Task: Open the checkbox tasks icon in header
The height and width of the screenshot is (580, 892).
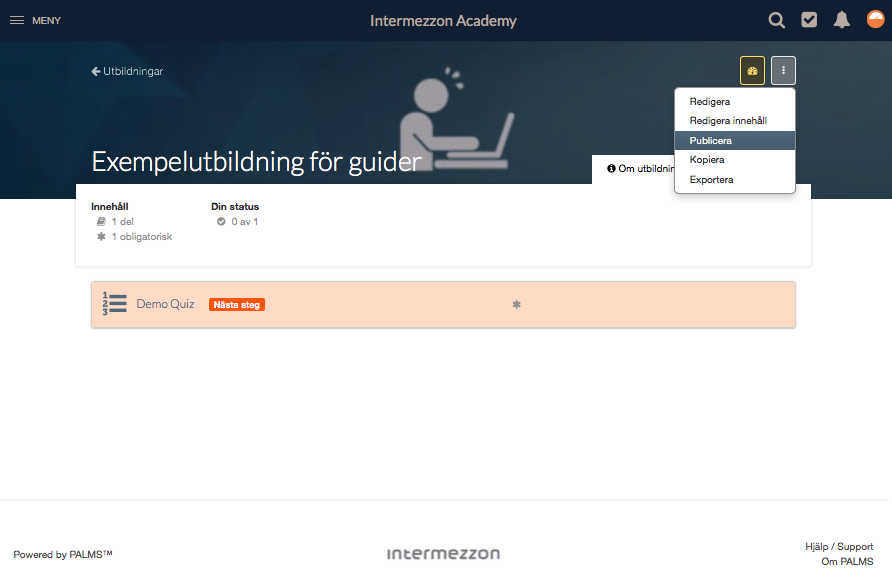Action: pyautogui.click(x=809, y=20)
